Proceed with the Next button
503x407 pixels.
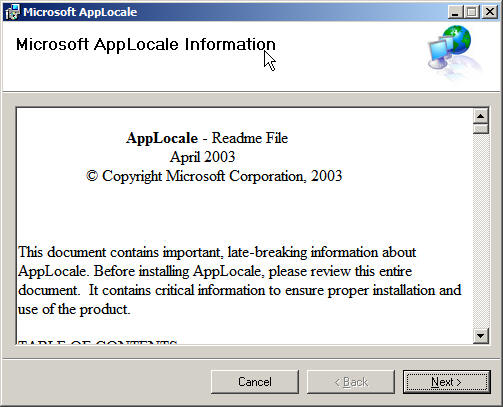click(446, 382)
